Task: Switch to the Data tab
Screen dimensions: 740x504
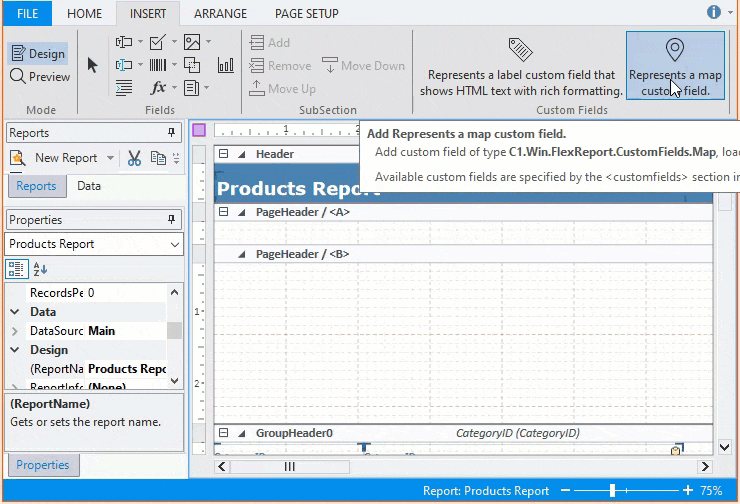Action: point(89,186)
